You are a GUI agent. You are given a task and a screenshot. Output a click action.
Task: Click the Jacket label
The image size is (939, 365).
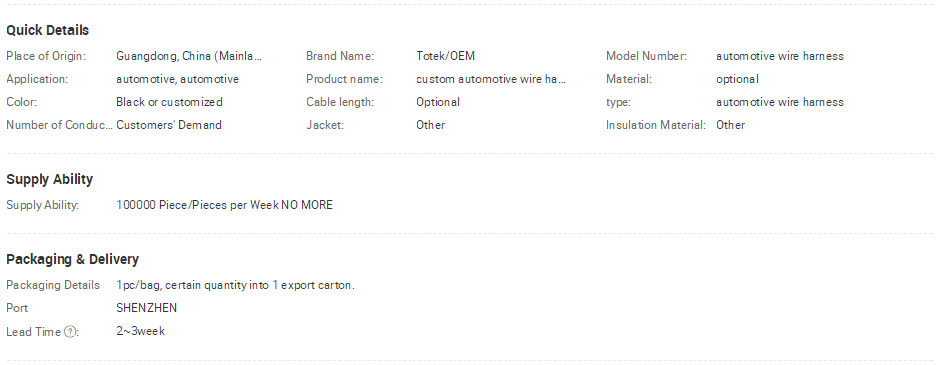click(x=325, y=125)
